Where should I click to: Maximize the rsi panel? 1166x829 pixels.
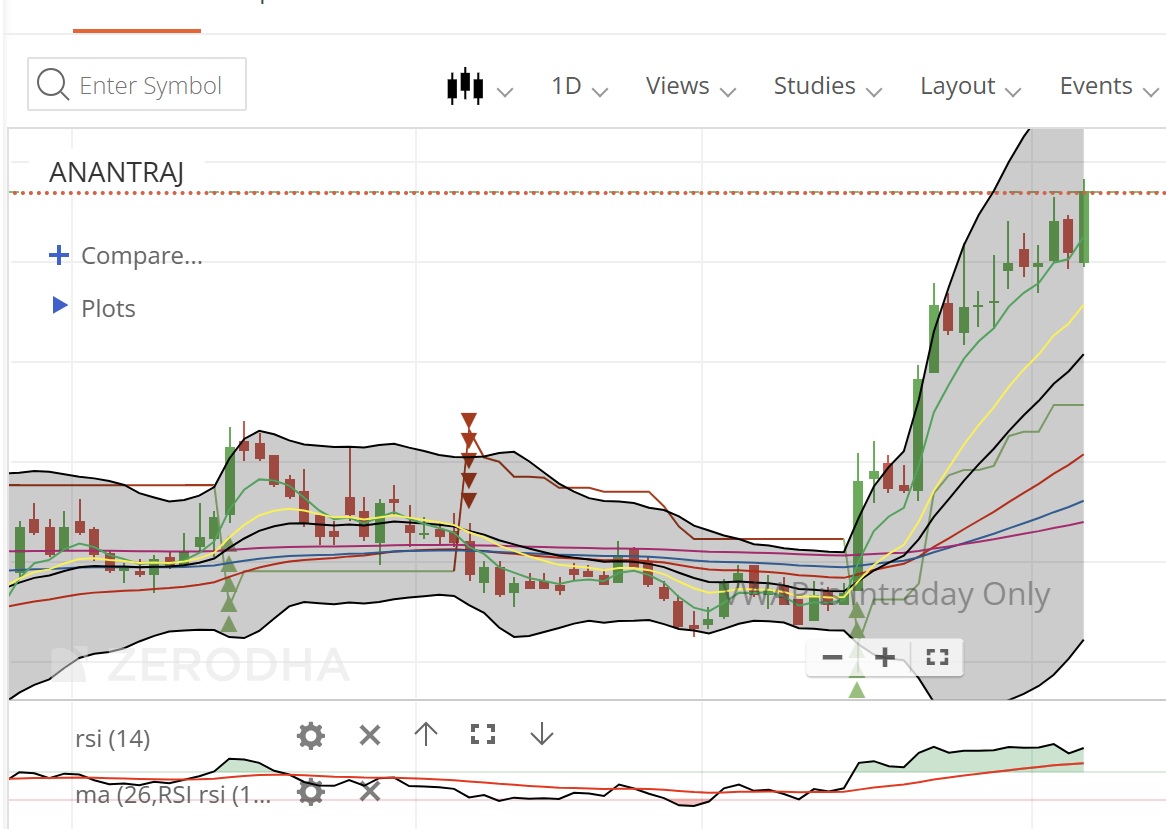click(x=483, y=735)
